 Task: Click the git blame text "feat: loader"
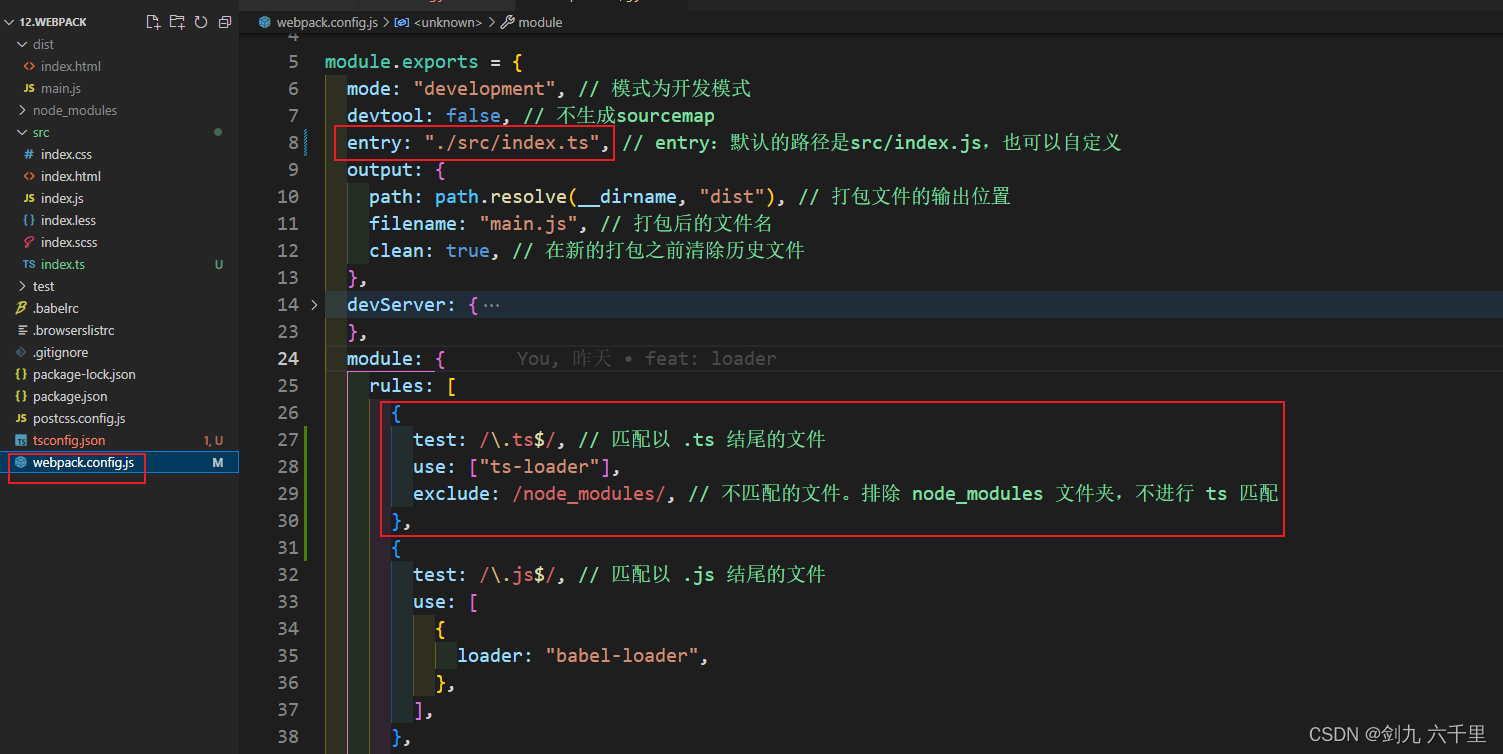(x=711, y=359)
